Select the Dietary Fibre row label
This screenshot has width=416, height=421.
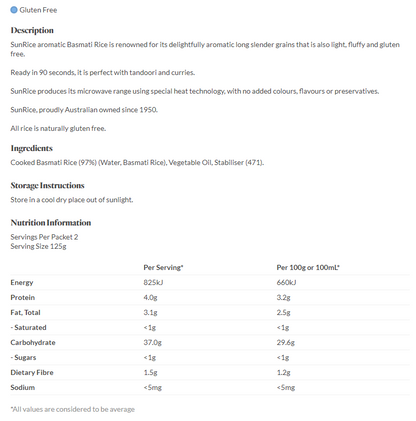click(32, 372)
